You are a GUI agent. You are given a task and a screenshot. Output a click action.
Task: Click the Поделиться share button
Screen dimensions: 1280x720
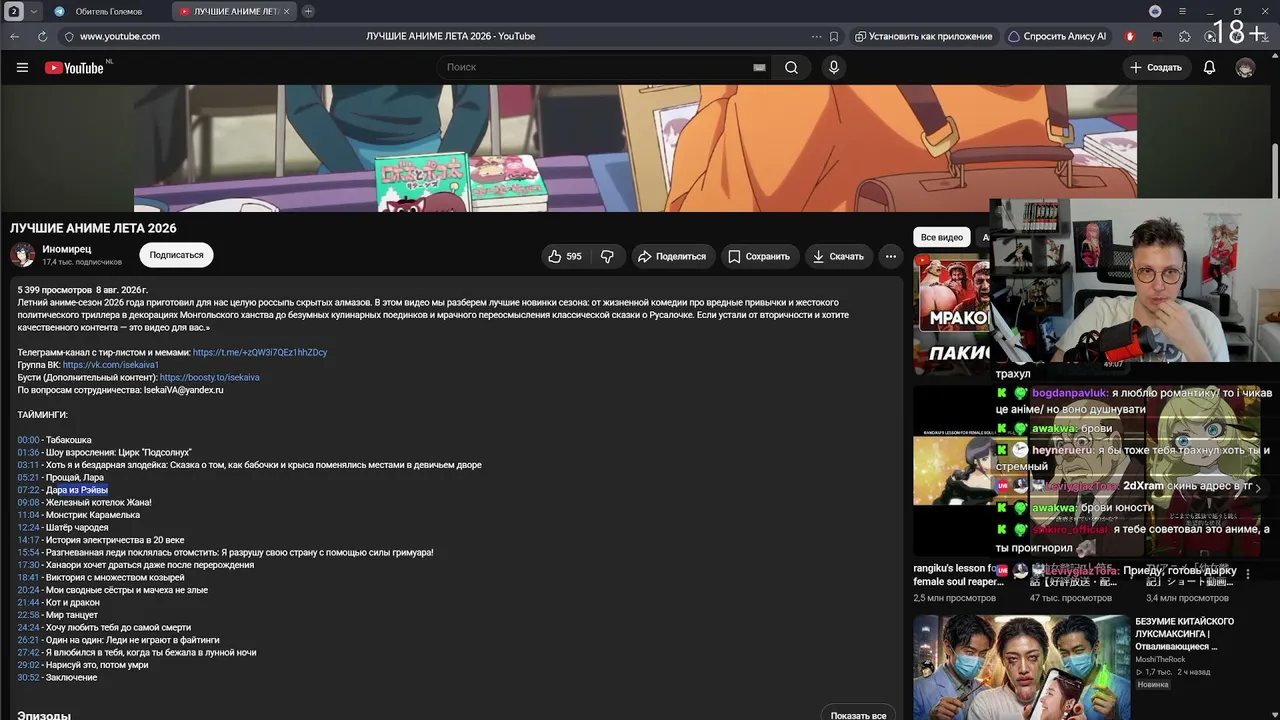click(672, 257)
